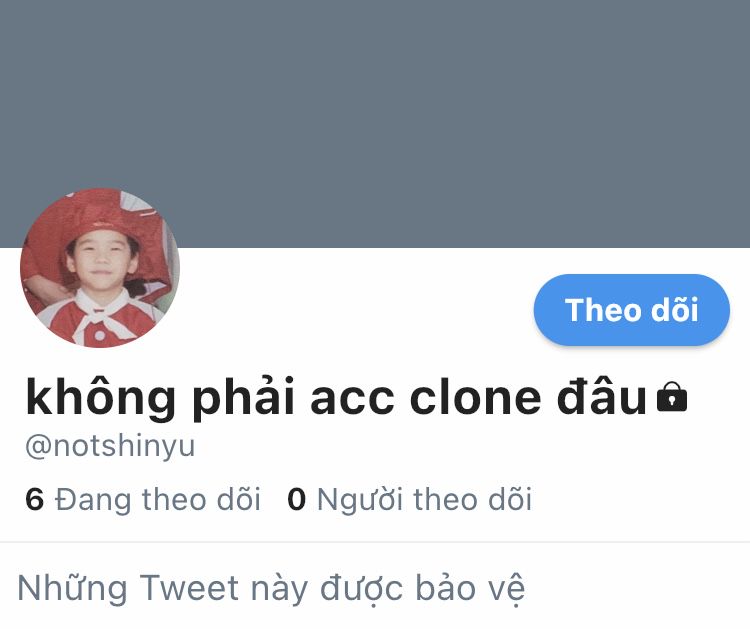
Task: Click the "Những Tweet này được bảo vệ" notice
Action: (271, 588)
